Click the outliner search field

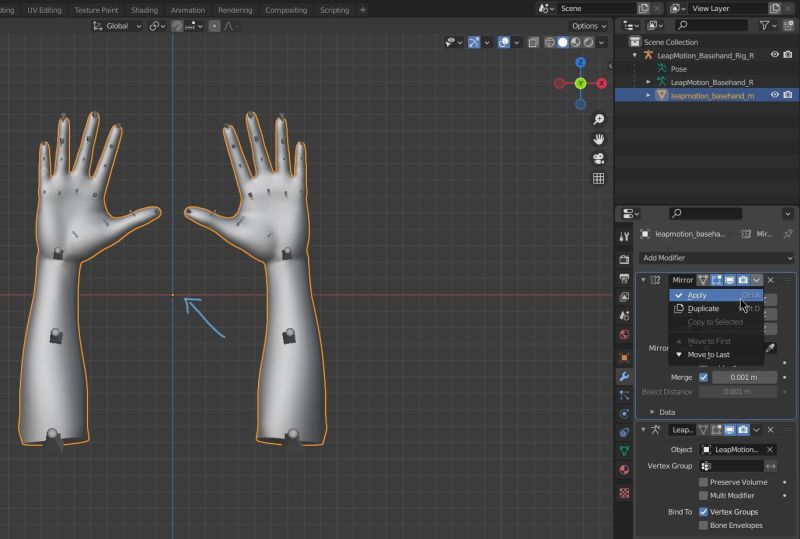(711, 25)
